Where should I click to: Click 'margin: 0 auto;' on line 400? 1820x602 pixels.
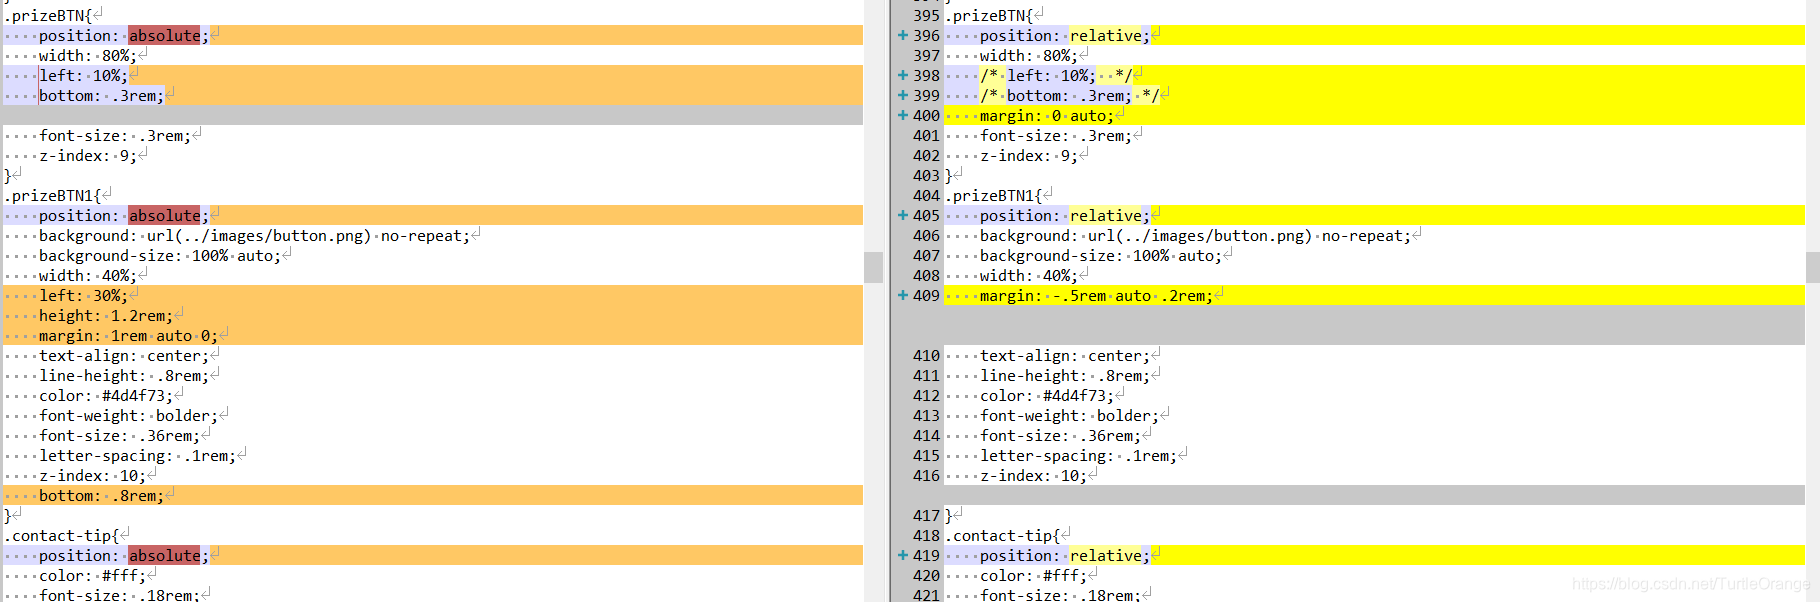click(1046, 115)
